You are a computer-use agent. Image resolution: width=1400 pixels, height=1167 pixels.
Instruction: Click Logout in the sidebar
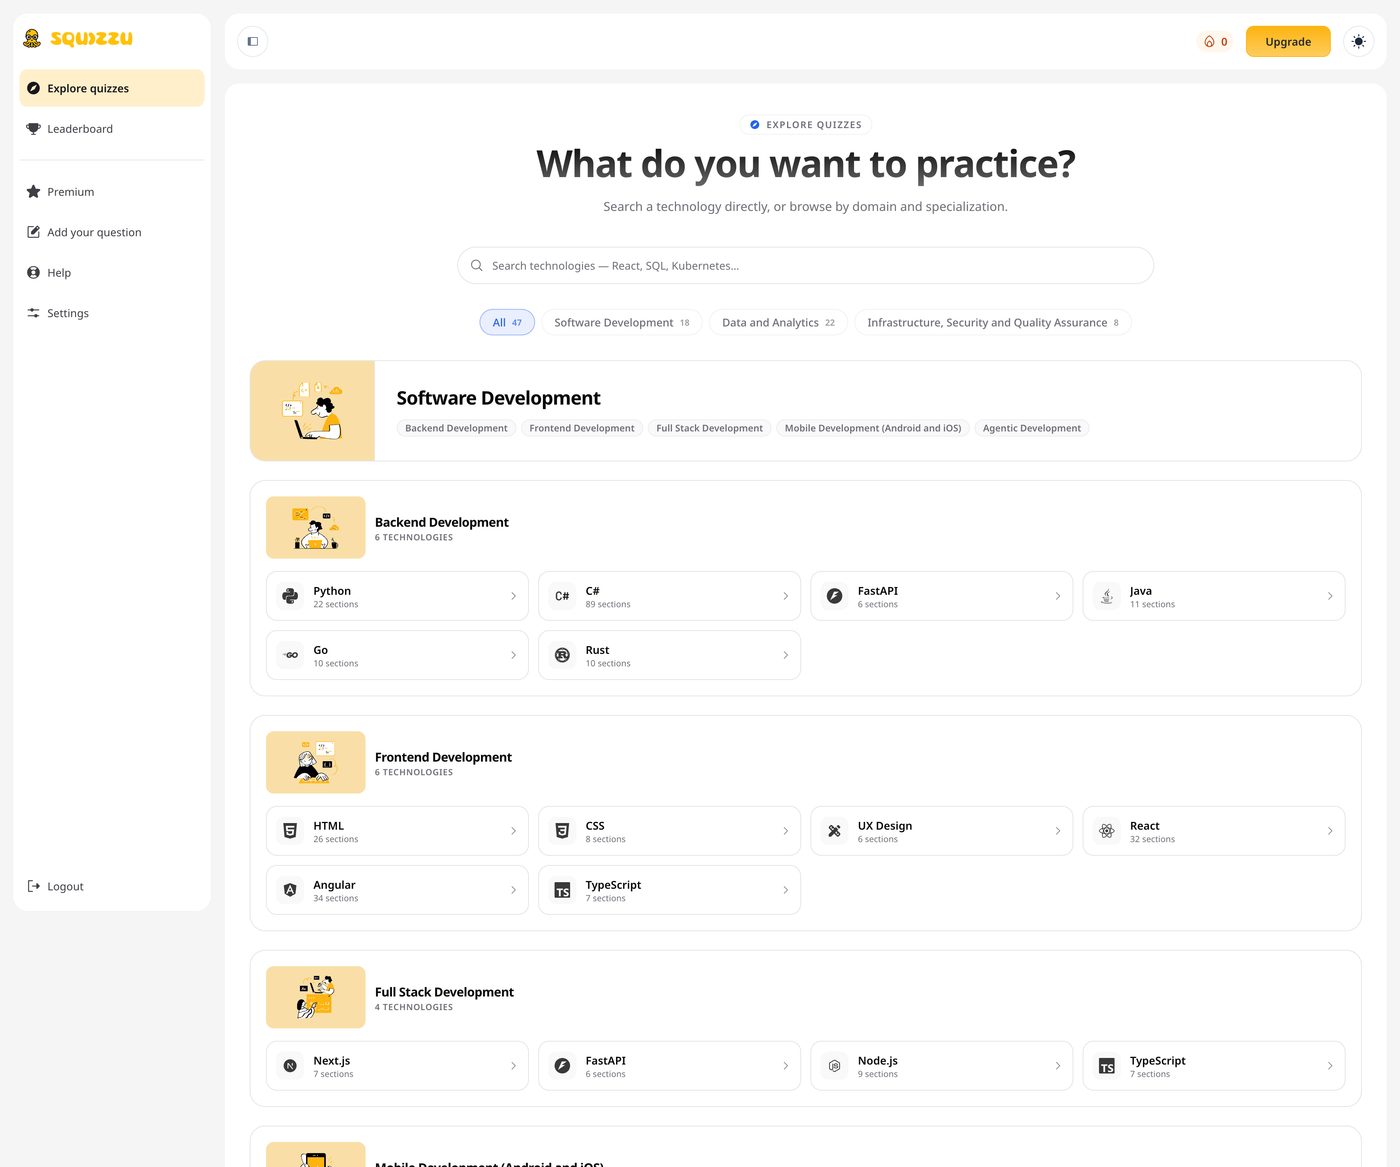[x=112, y=886]
